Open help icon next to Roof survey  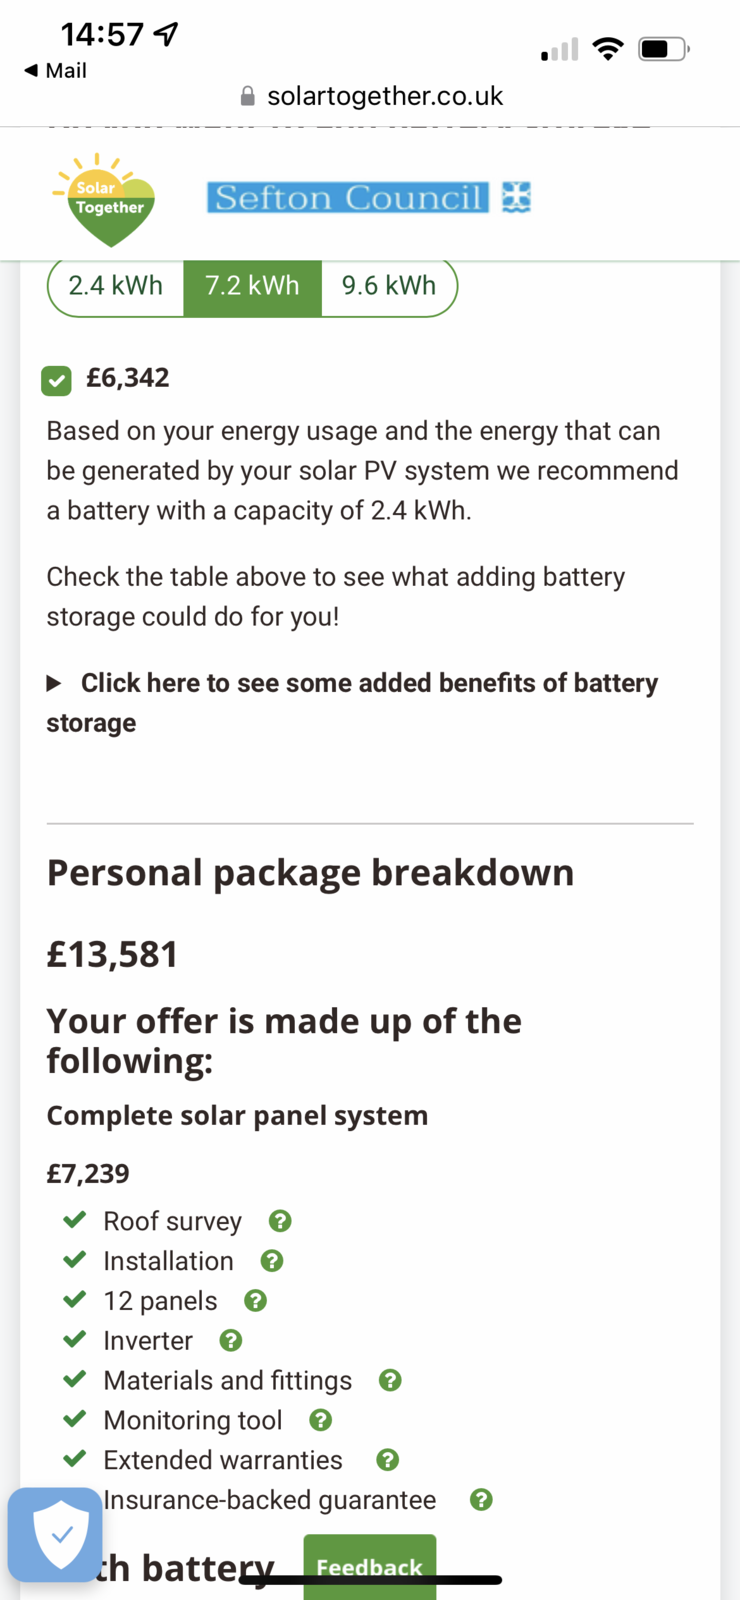[280, 1221]
